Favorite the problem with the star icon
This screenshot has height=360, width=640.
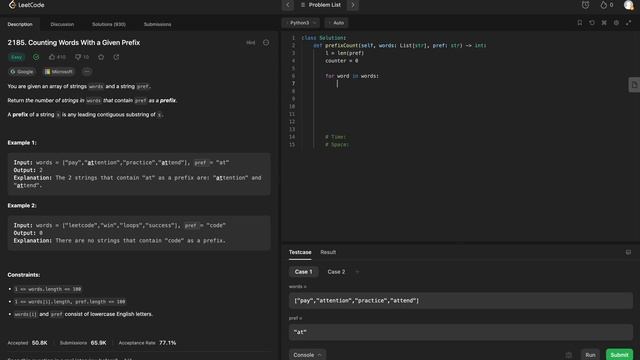click(101, 57)
